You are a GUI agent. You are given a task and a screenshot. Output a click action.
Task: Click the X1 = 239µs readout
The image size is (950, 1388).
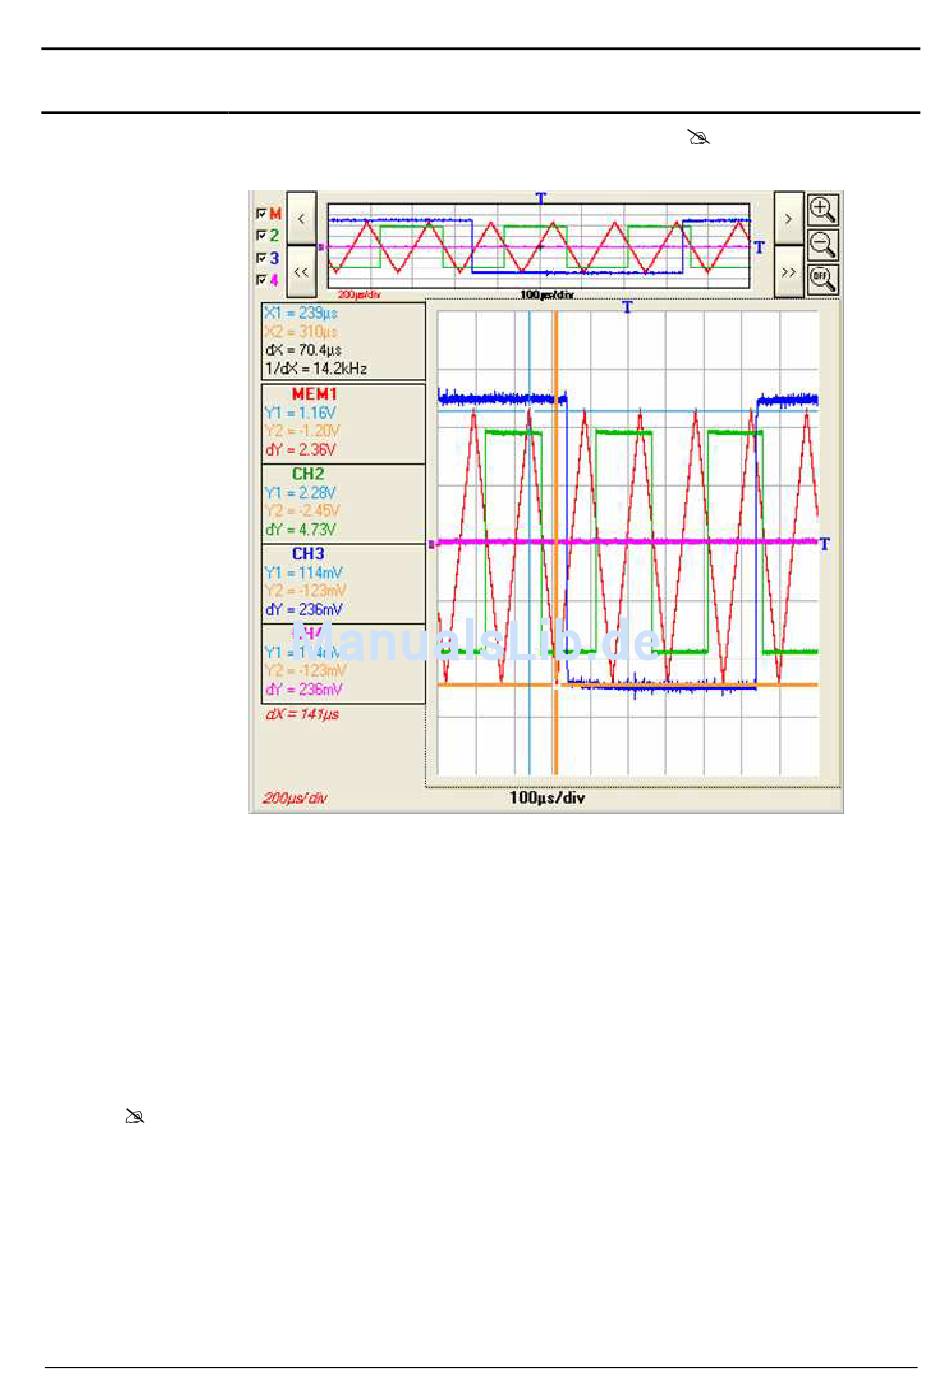tap(301, 312)
